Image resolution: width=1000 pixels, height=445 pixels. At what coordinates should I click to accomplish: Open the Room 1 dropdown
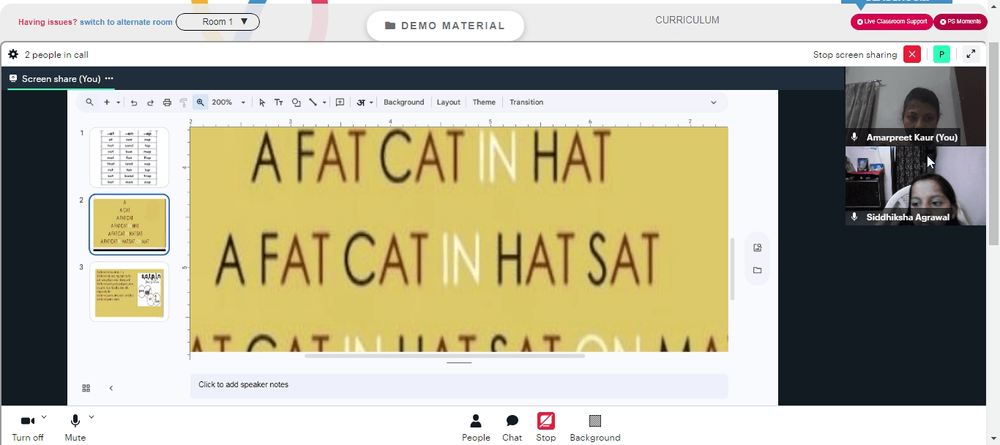217,22
